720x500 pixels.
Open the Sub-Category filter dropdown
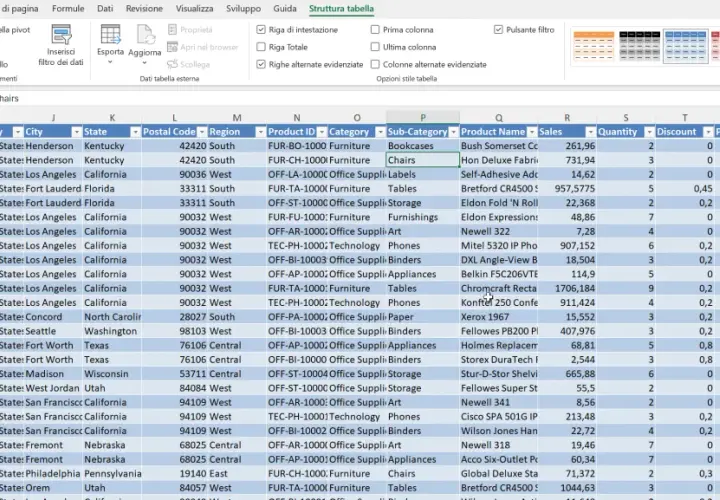pyautogui.click(x=453, y=132)
